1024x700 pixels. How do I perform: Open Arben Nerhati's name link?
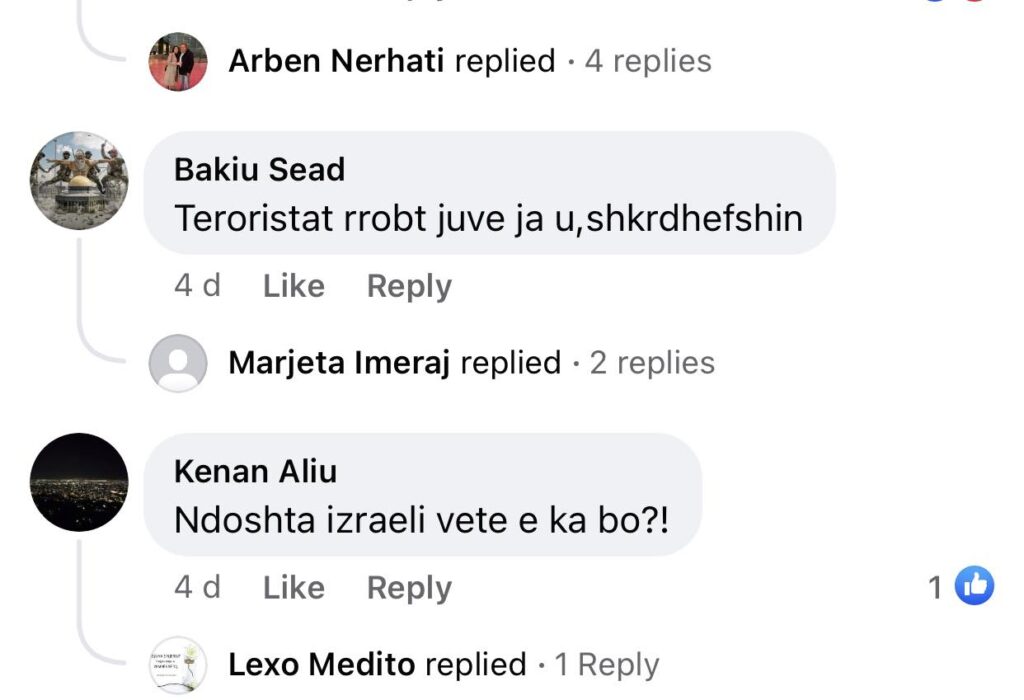pos(337,61)
